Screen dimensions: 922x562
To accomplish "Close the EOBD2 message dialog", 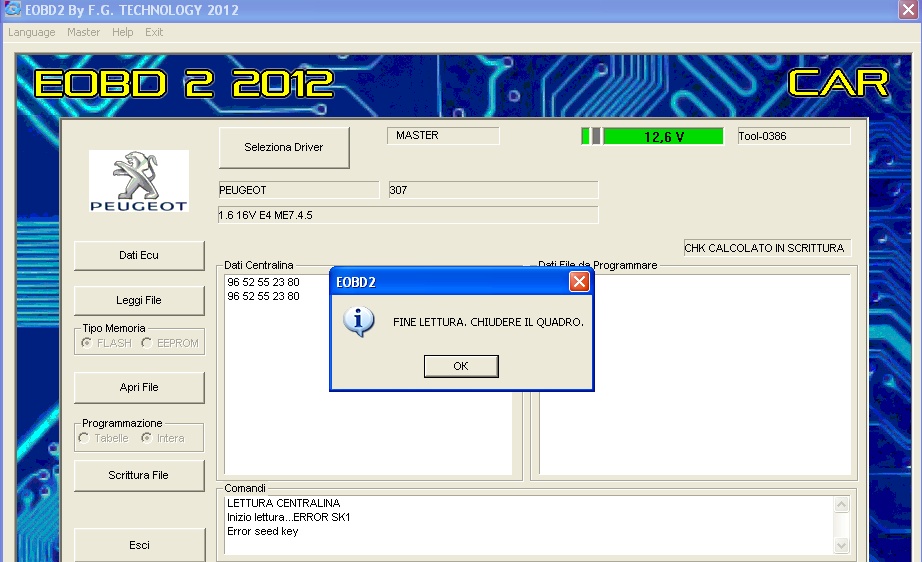I will point(579,282).
